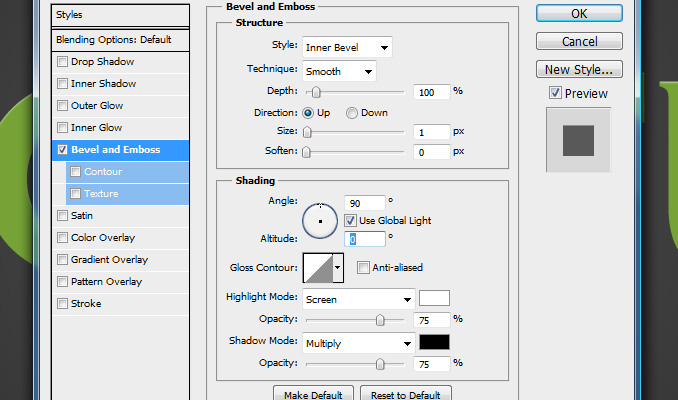Image resolution: width=678 pixels, height=400 pixels.
Task: Open the Shadow Mode dropdown showing Multiply
Action: click(x=358, y=343)
